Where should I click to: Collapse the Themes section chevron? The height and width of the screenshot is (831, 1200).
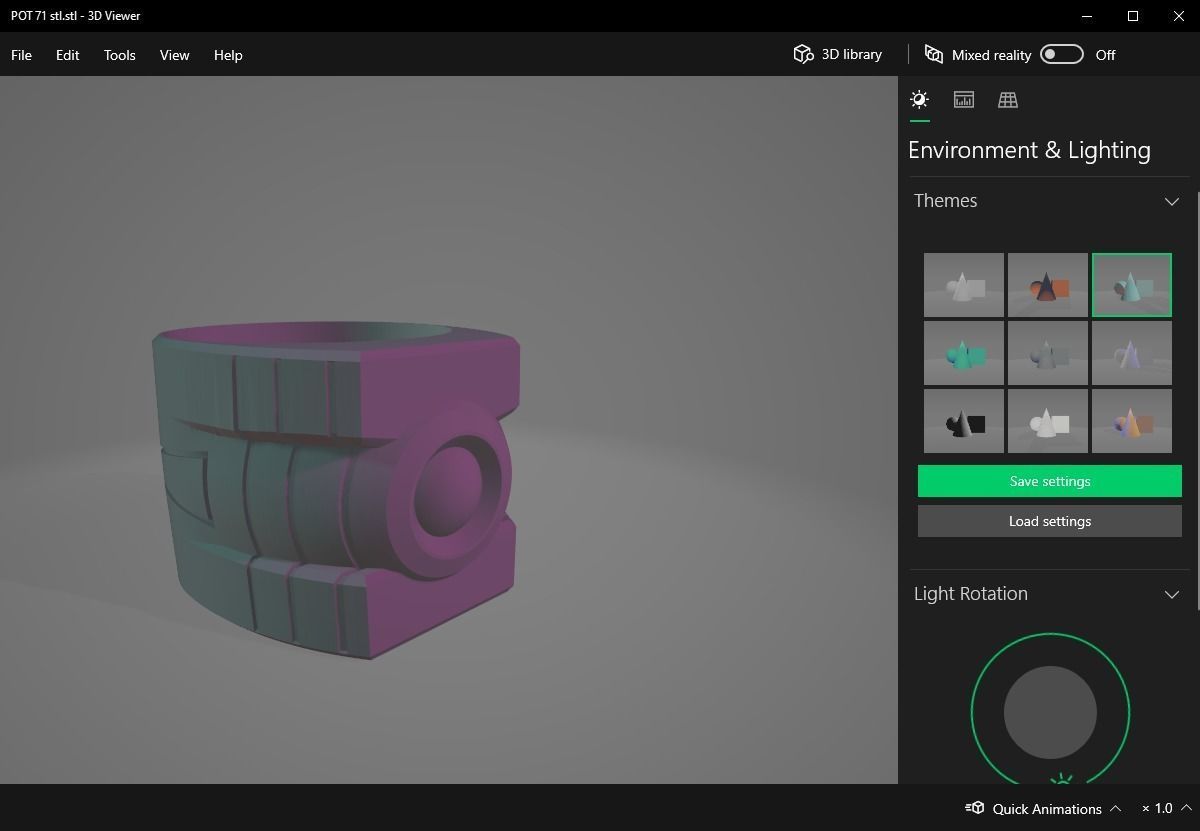tap(1172, 201)
